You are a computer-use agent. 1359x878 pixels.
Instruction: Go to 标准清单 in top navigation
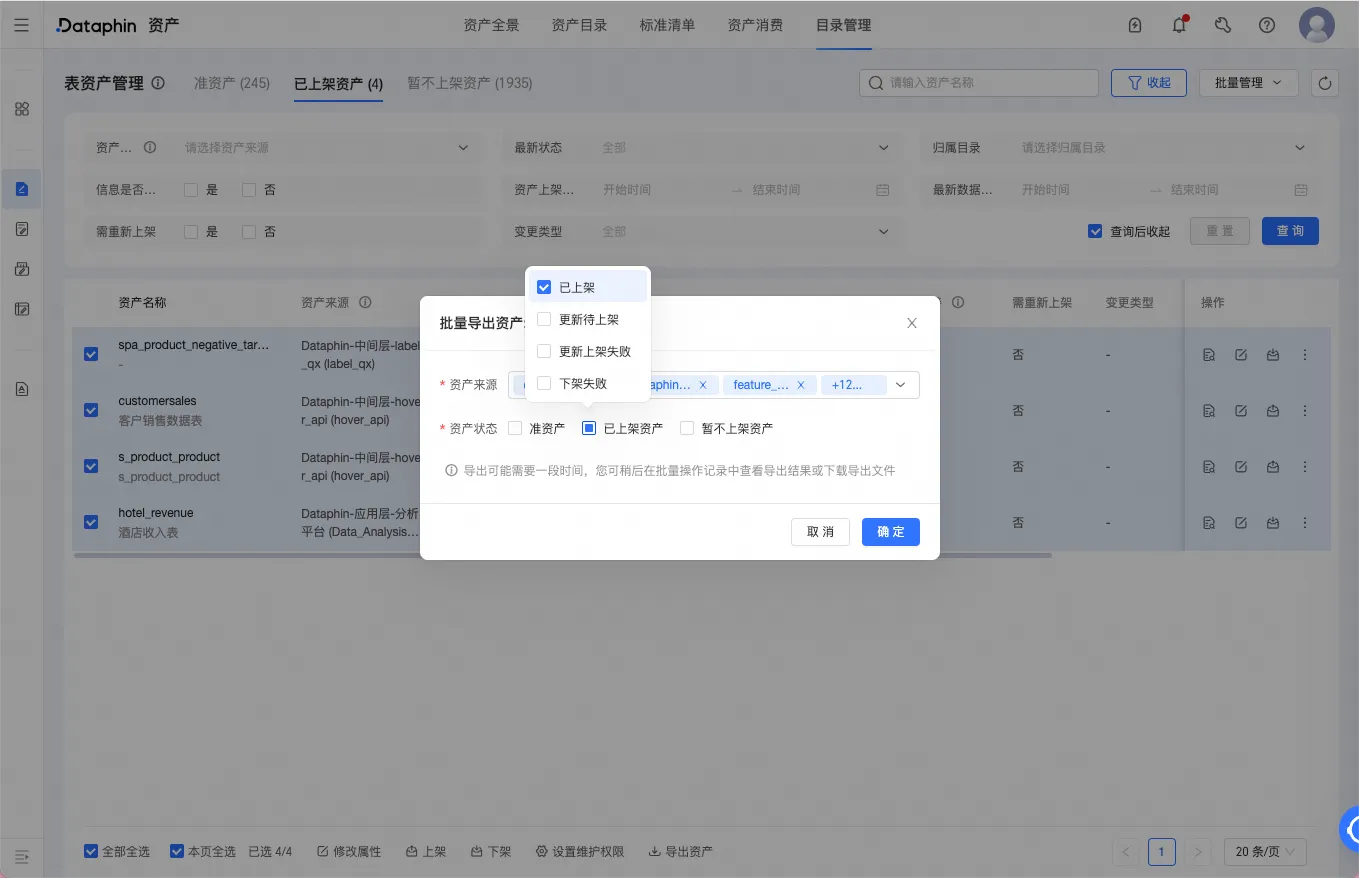pos(668,25)
